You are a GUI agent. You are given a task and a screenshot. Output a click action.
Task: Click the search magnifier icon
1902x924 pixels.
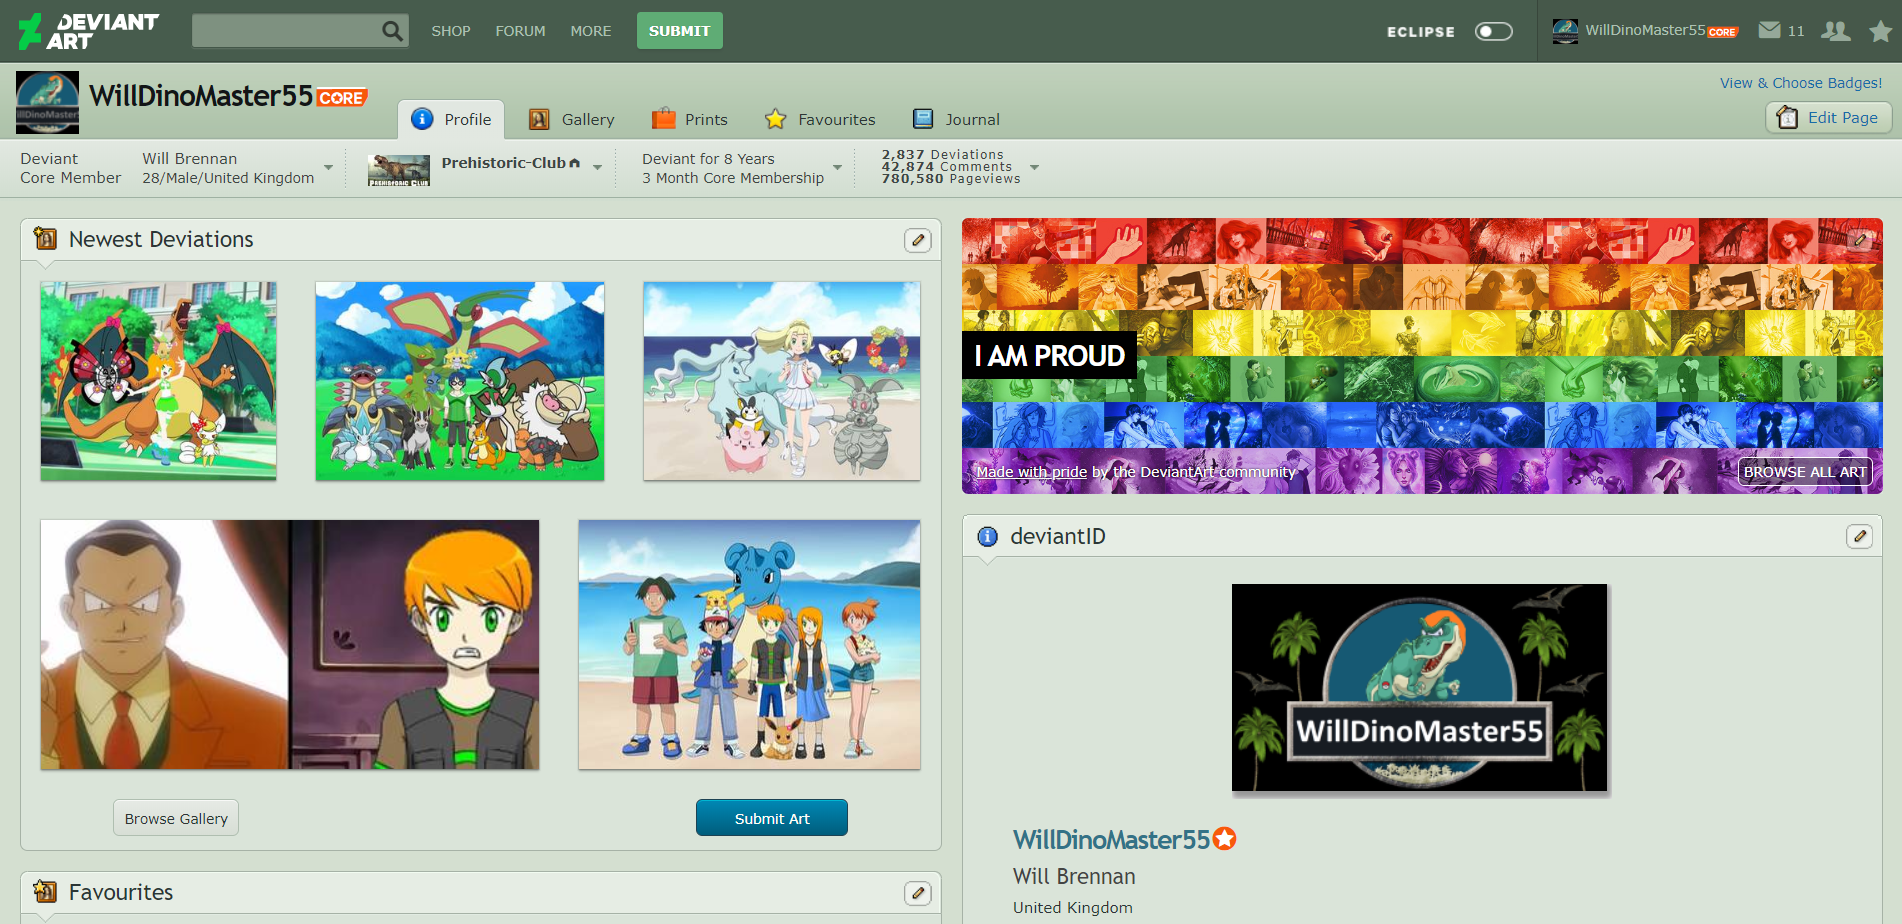tap(392, 31)
